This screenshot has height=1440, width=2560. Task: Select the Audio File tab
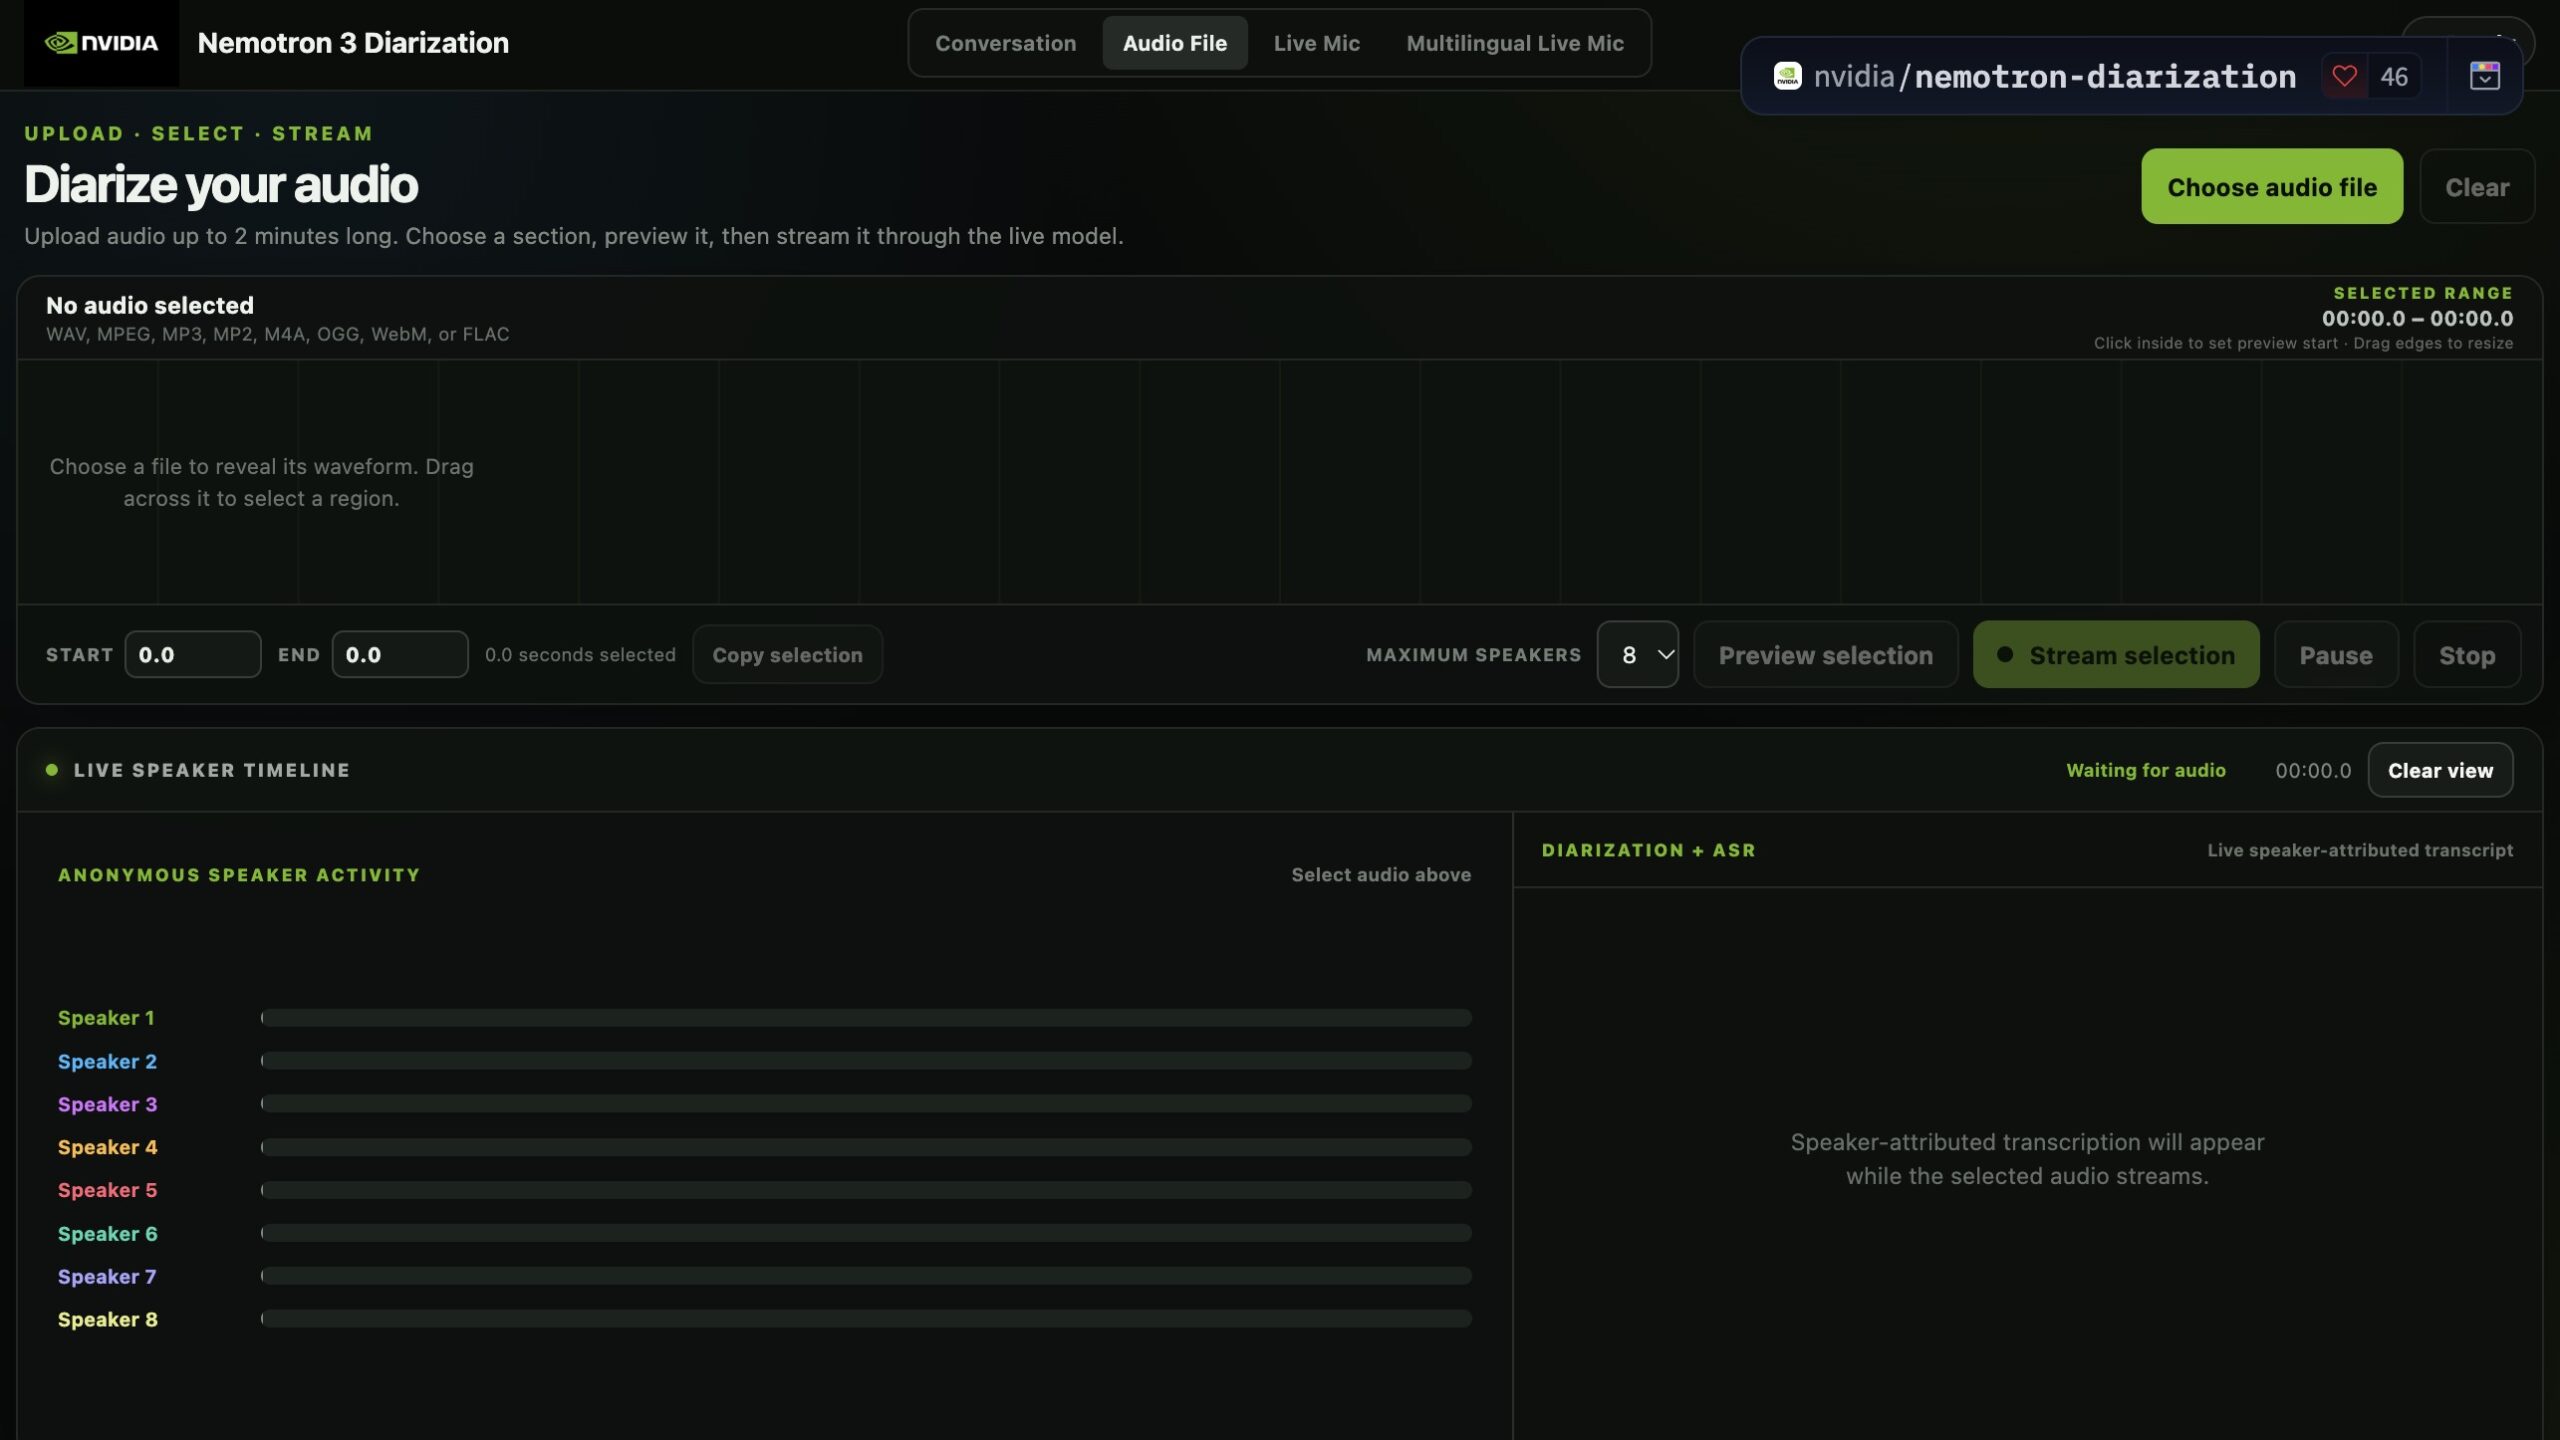coord(1174,43)
